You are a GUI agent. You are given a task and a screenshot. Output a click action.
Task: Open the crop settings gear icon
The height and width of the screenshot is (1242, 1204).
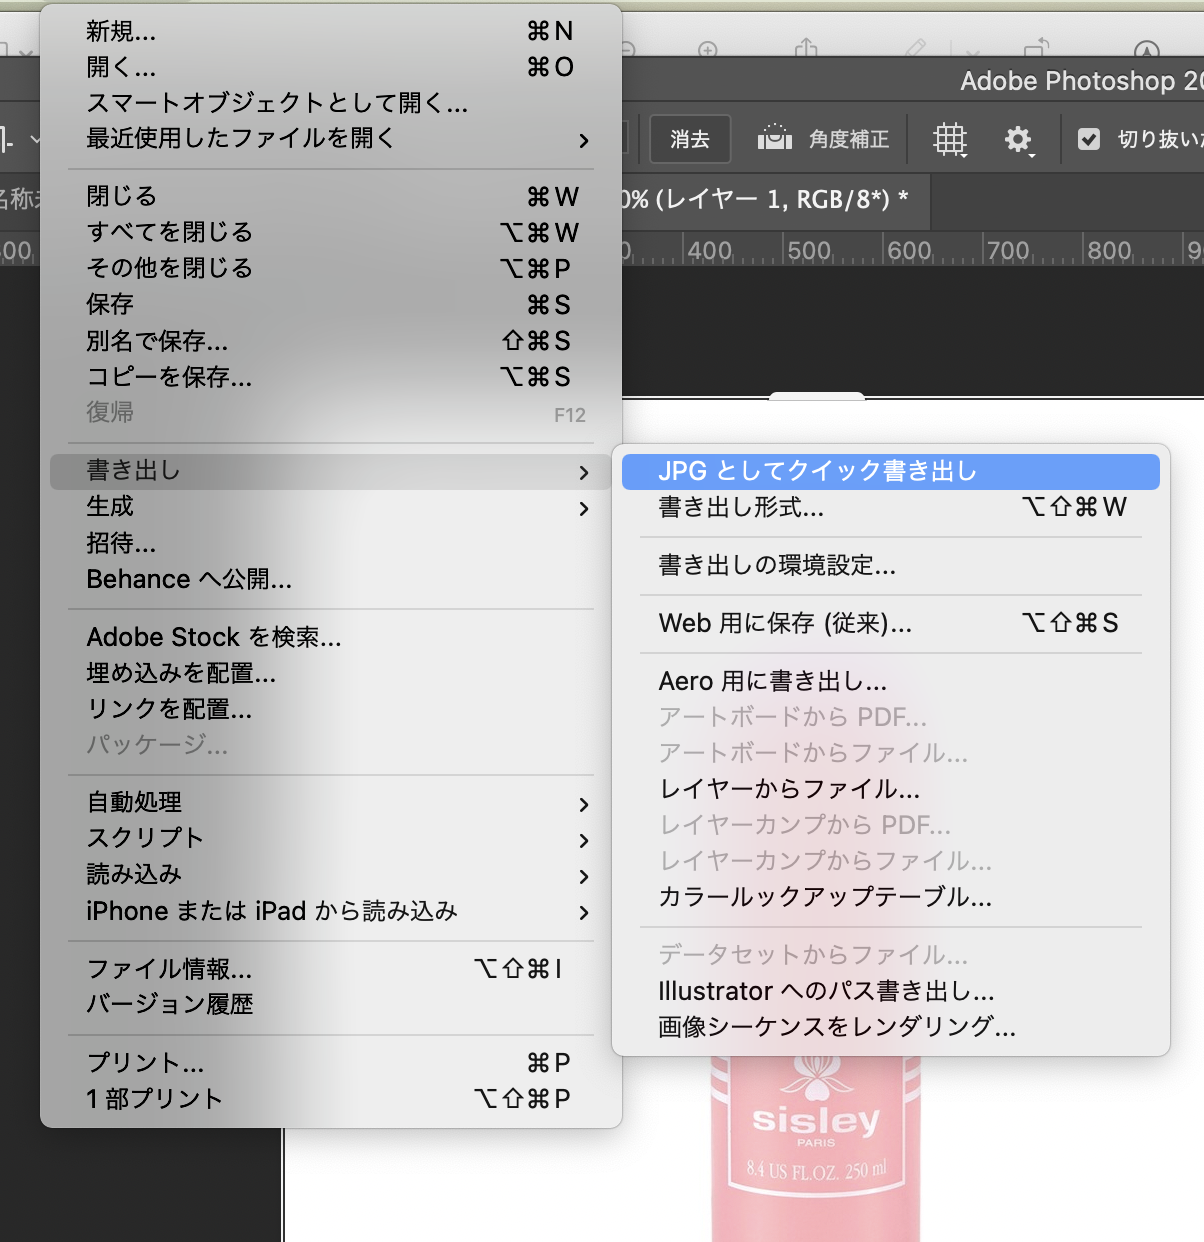click(1018, 139)
